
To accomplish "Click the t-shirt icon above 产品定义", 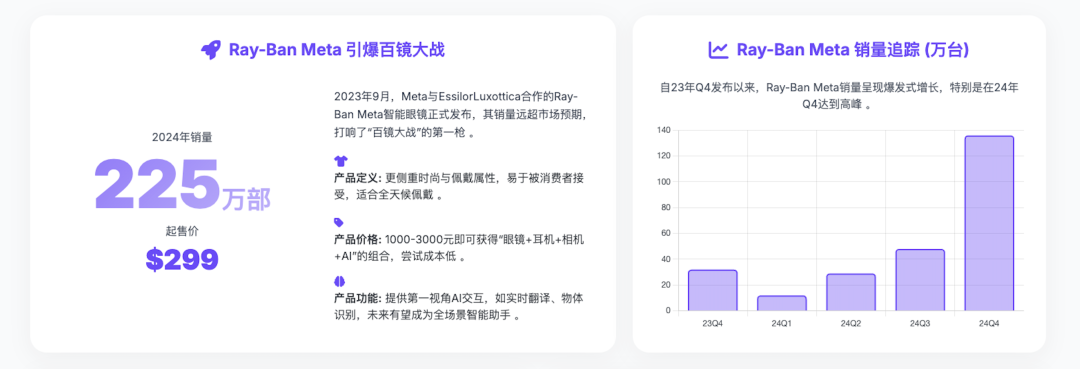I will tap(340, 162).
